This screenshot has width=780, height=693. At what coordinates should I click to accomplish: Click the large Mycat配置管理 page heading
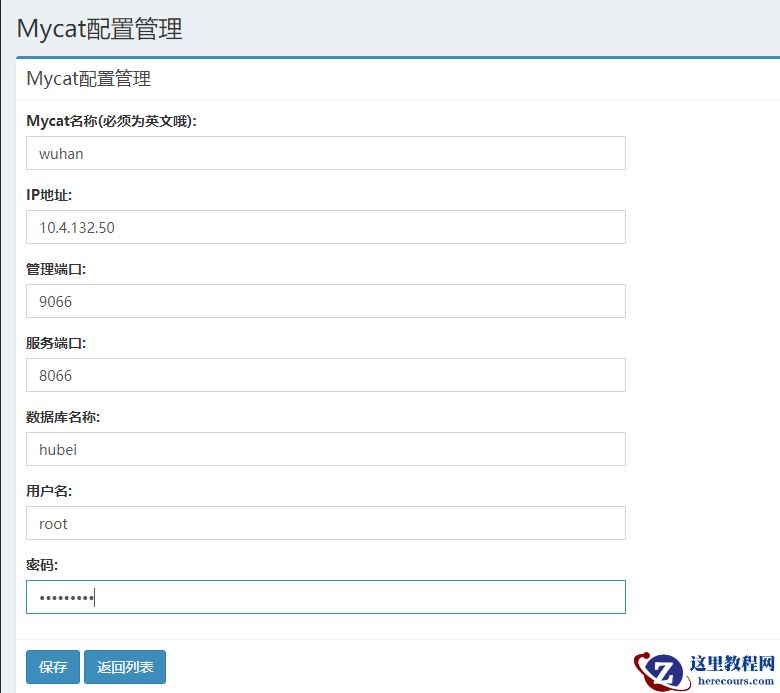coord(99,28)
